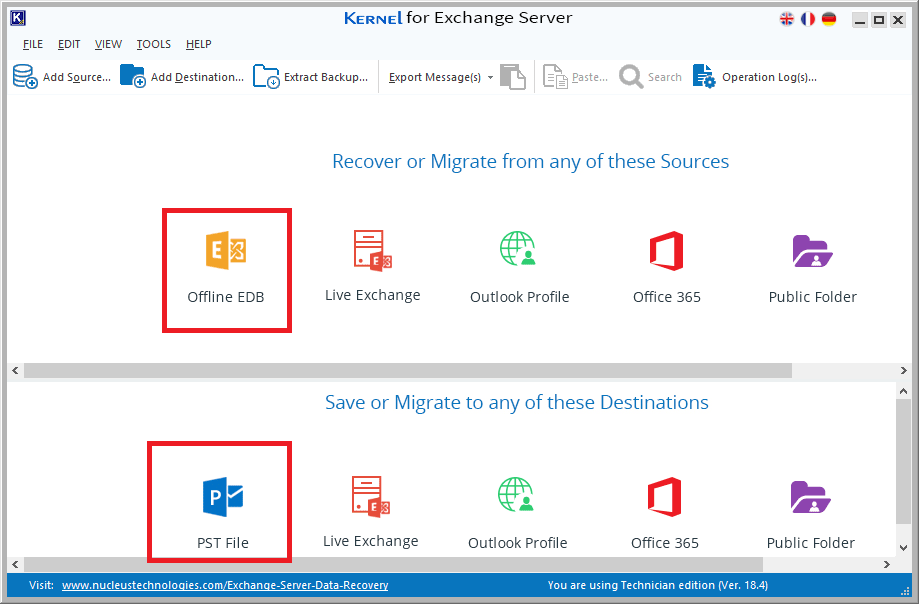Click 'Recover or Migrate from any of these Sources' heading
919x604 pixels.
point(530,161)
